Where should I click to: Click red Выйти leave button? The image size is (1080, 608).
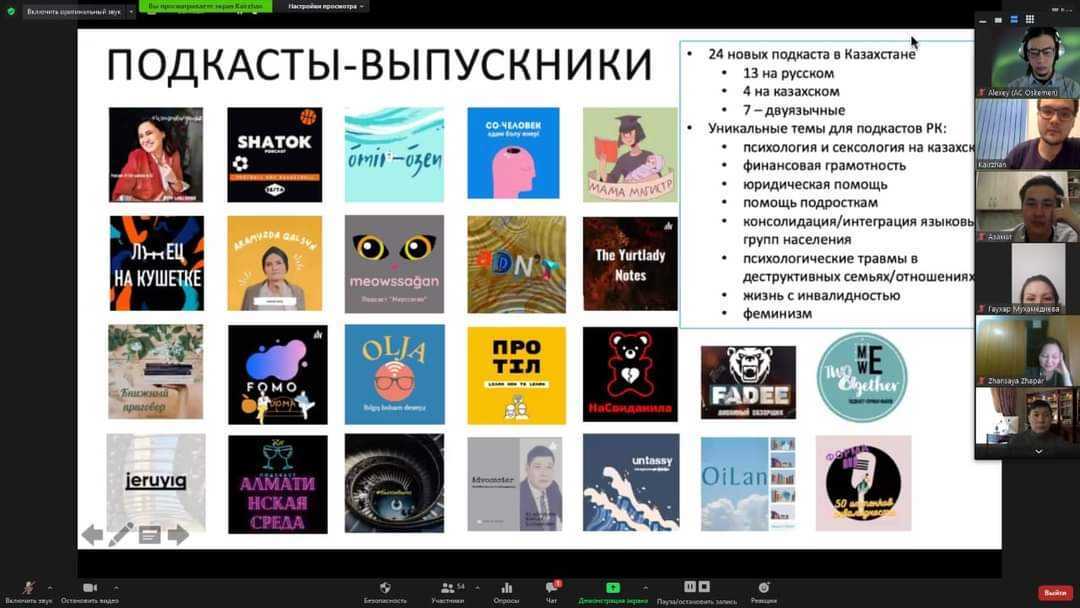pos(1055,592)
